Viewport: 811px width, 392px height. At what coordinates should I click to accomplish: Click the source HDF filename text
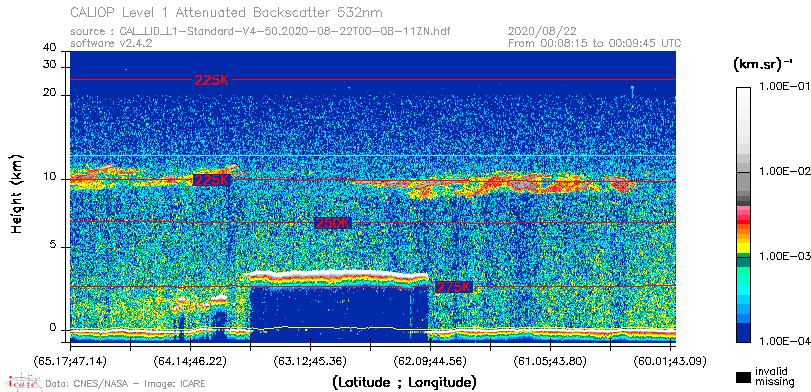coord(260,32)
